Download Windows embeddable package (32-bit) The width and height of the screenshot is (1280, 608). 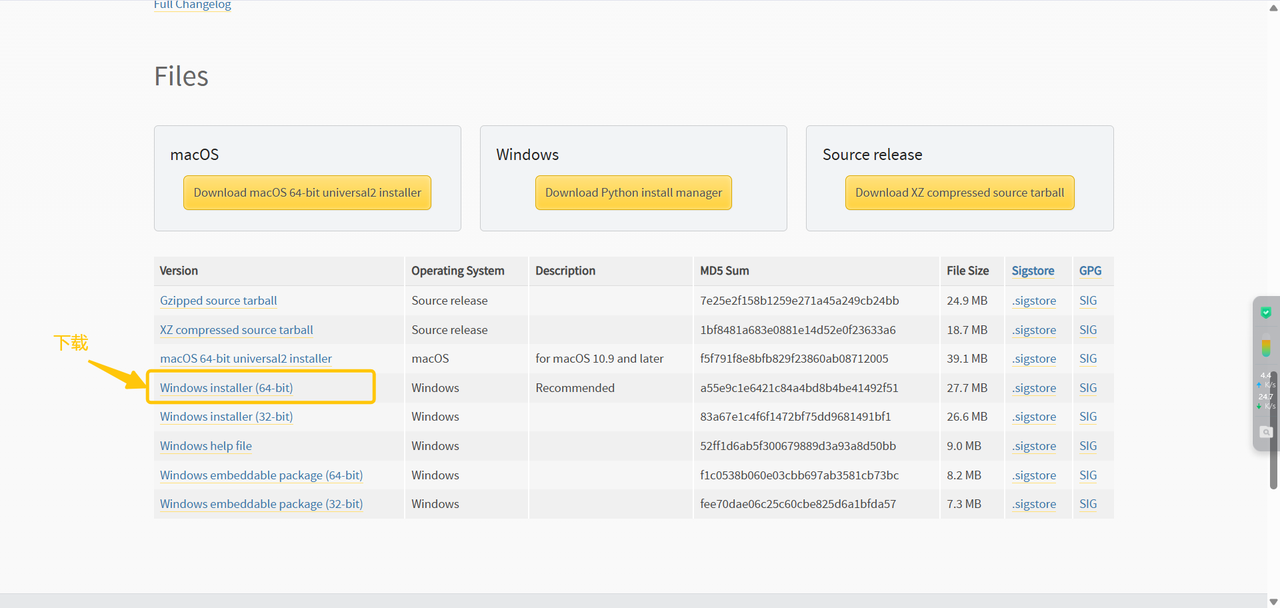tap(261, 505)
